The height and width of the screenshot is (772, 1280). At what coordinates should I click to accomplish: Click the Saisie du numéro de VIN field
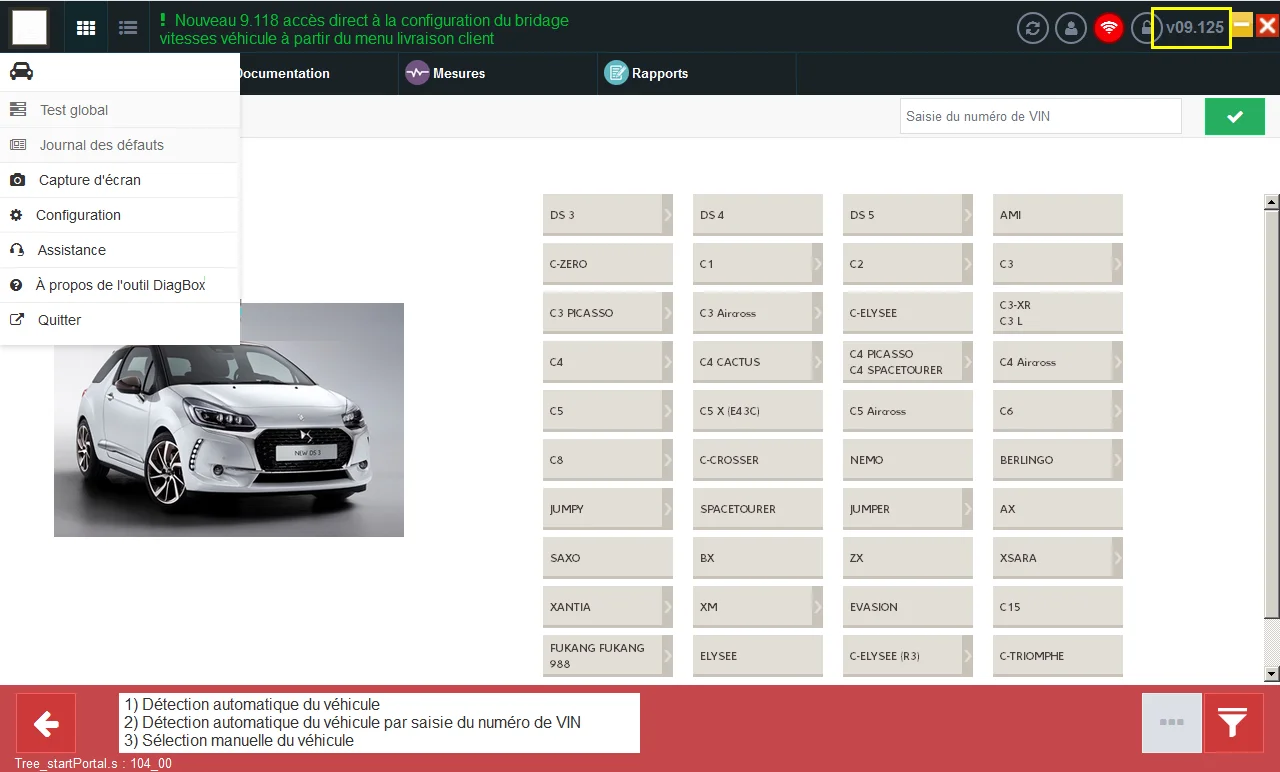pyautogui.click(x=1041, y=116)
